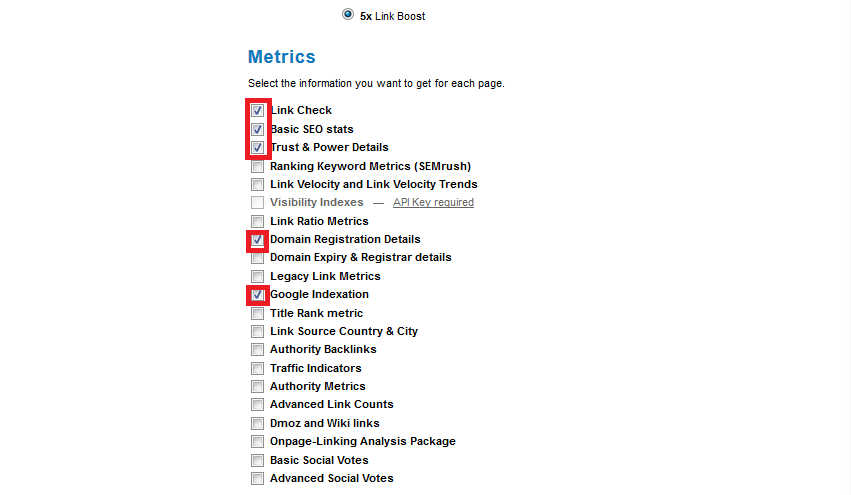This screenshot has height=495, width=851.
Task: Uncheck the Google Indexation checkbox
Action: [258, 295]
